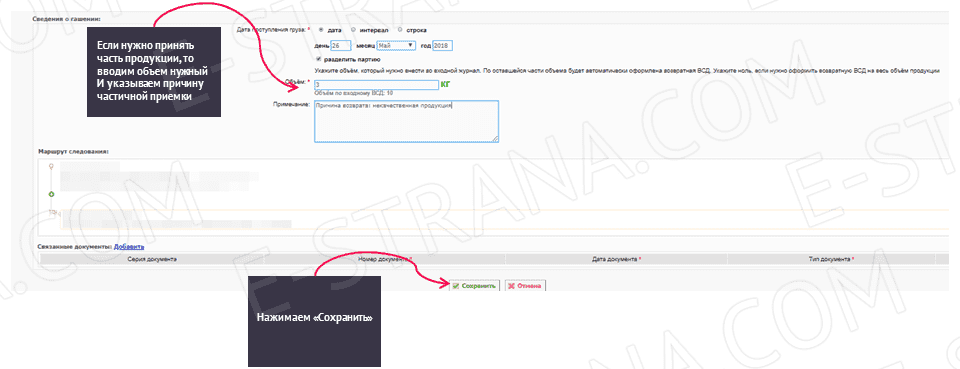Click the «год» field containing 2018
This screenshot has width=960, height=369.
pyautogui.click(x=442, y=45)
